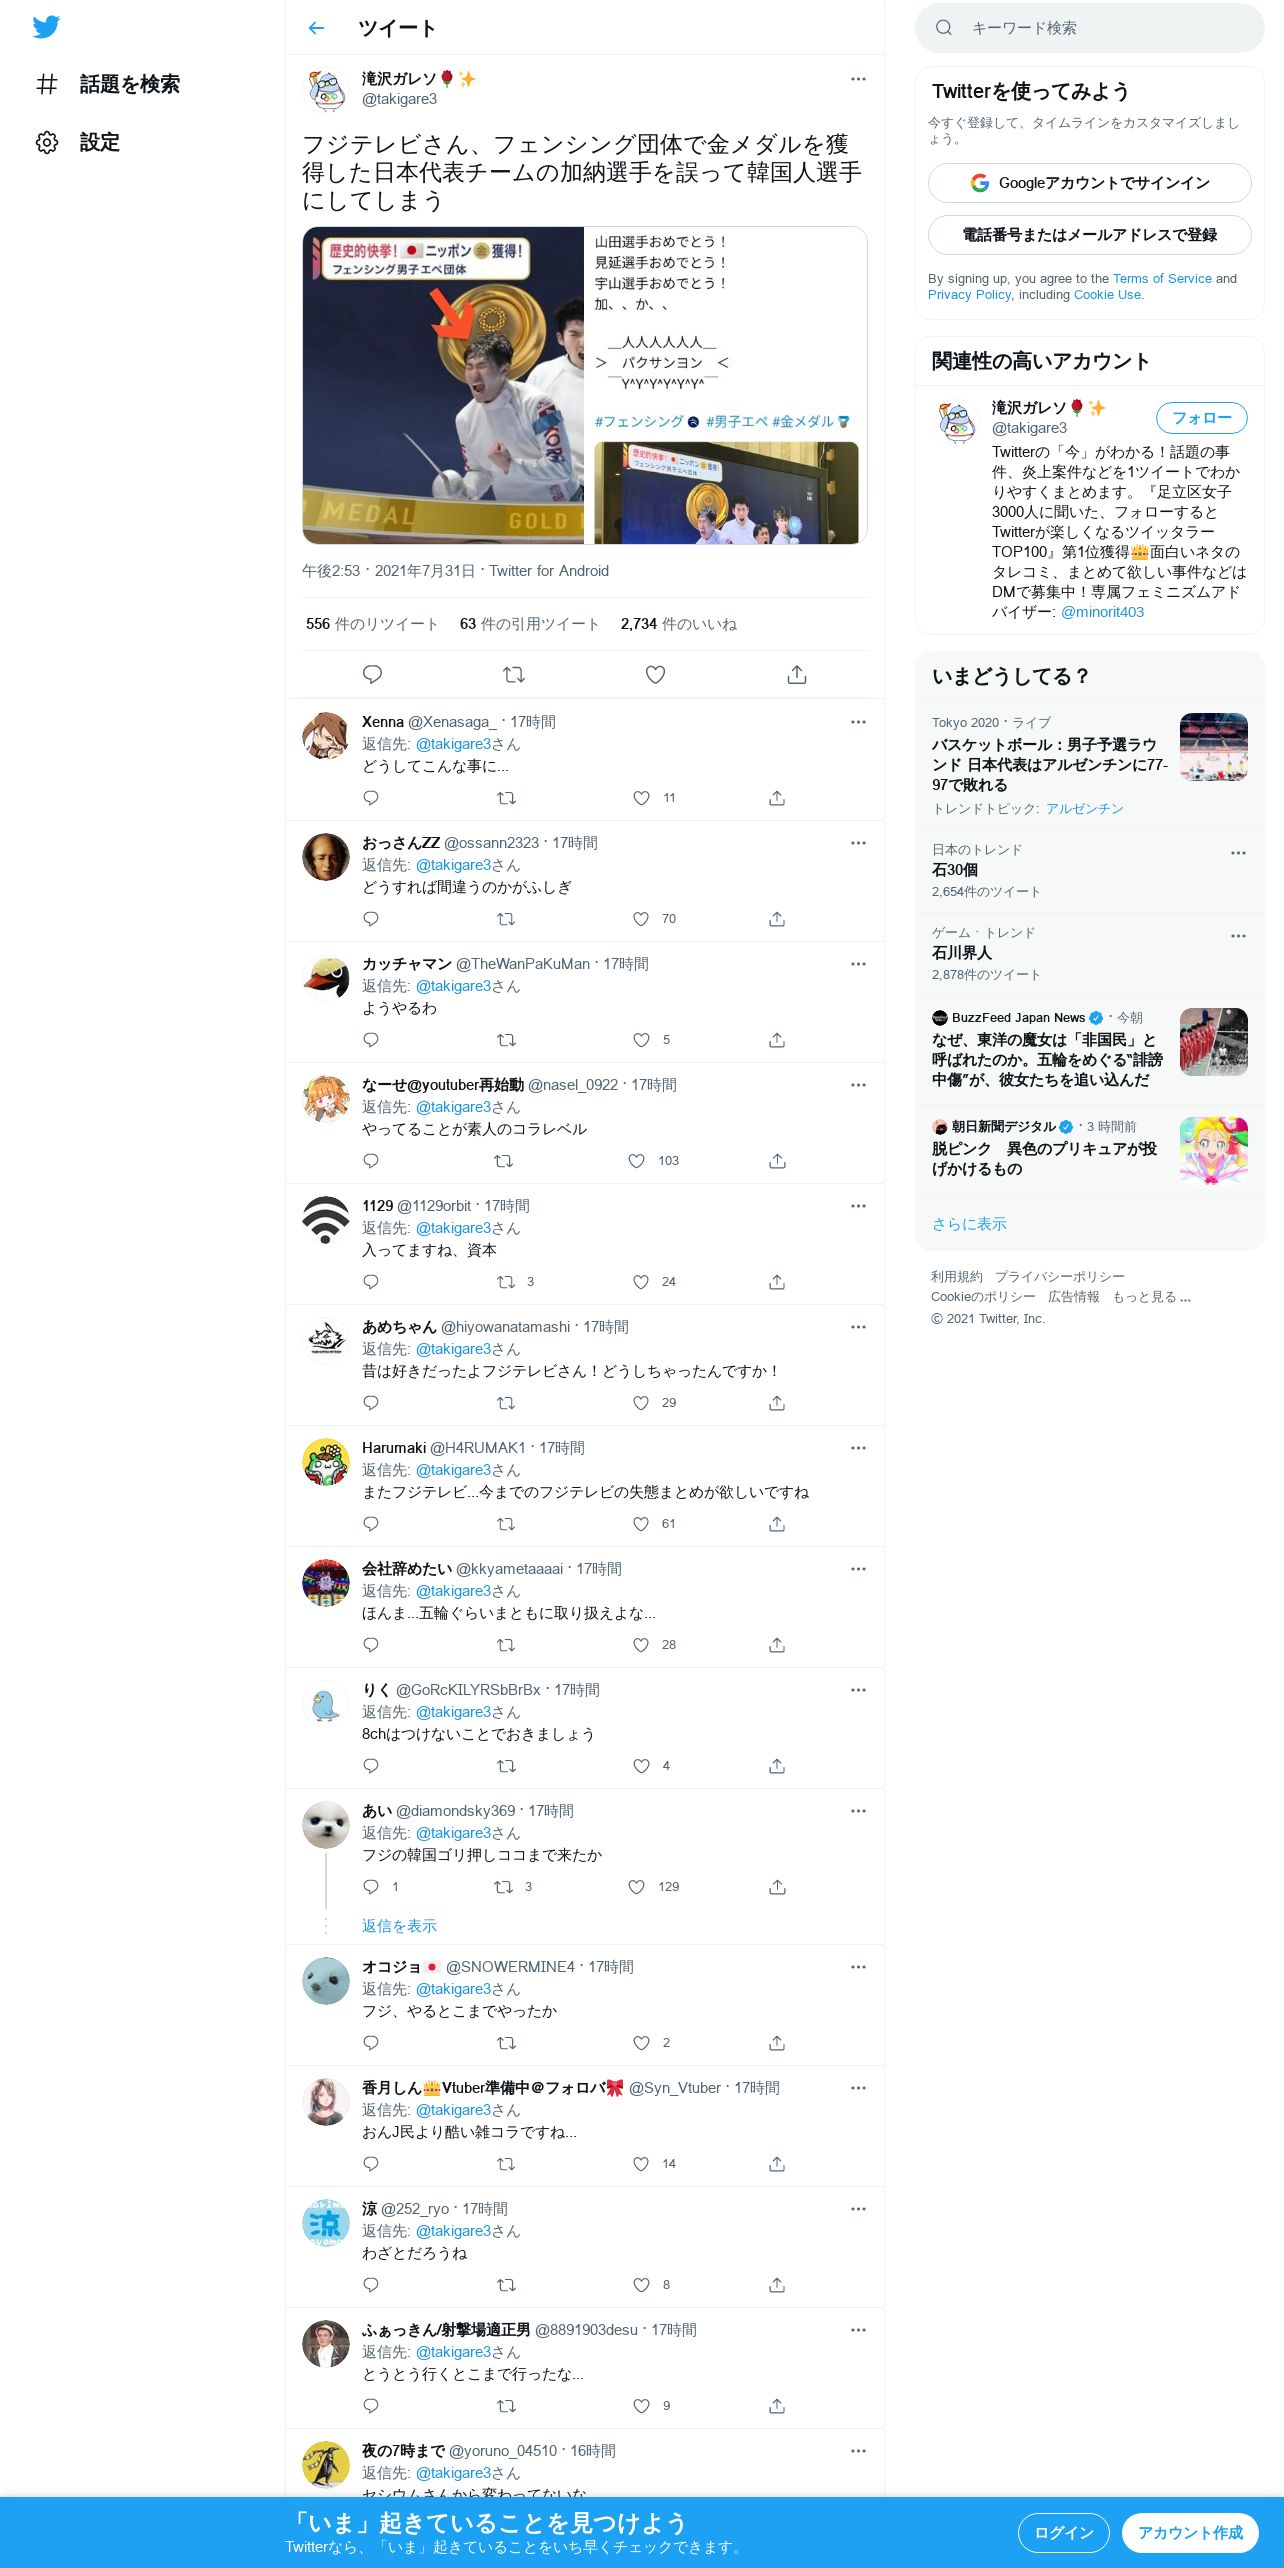Image resolution: width=1284 pixels, height=2568 pixels.
Task: Click the ログイン button in the bottom banner
Action: 1064,2533
